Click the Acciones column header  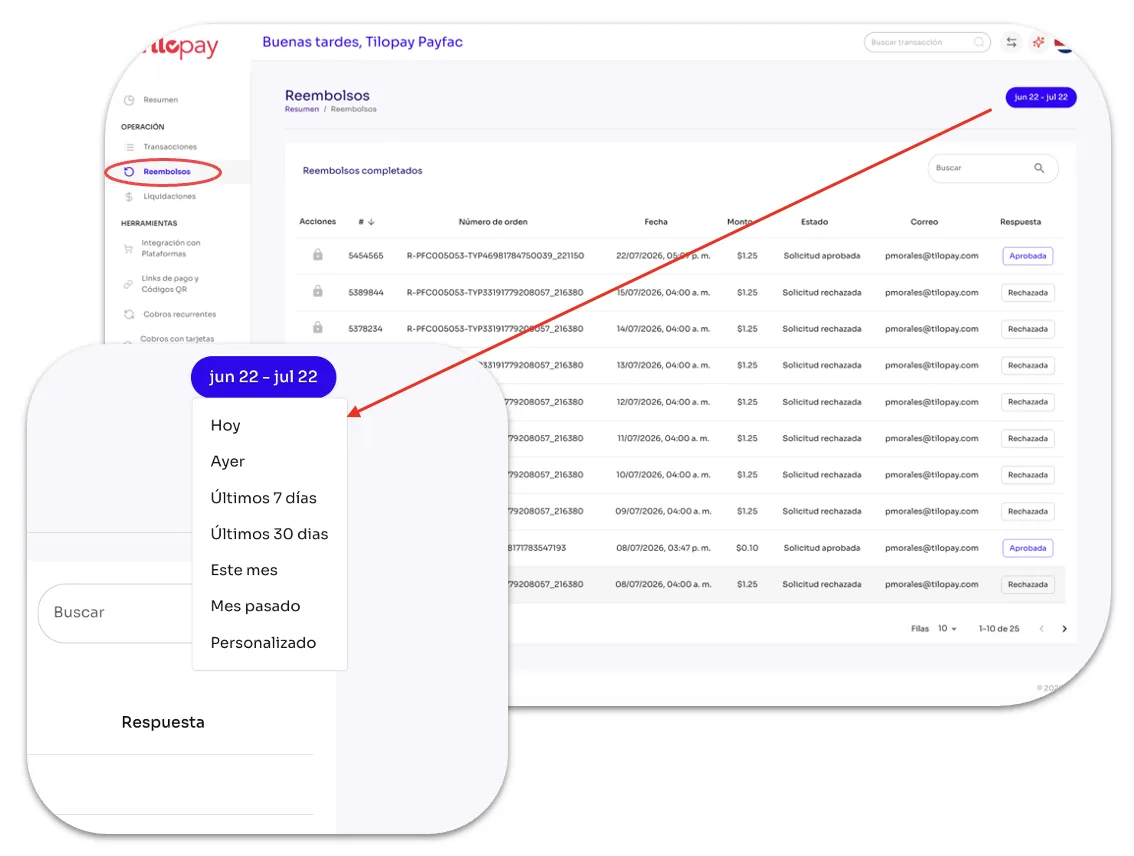(317, 222)
